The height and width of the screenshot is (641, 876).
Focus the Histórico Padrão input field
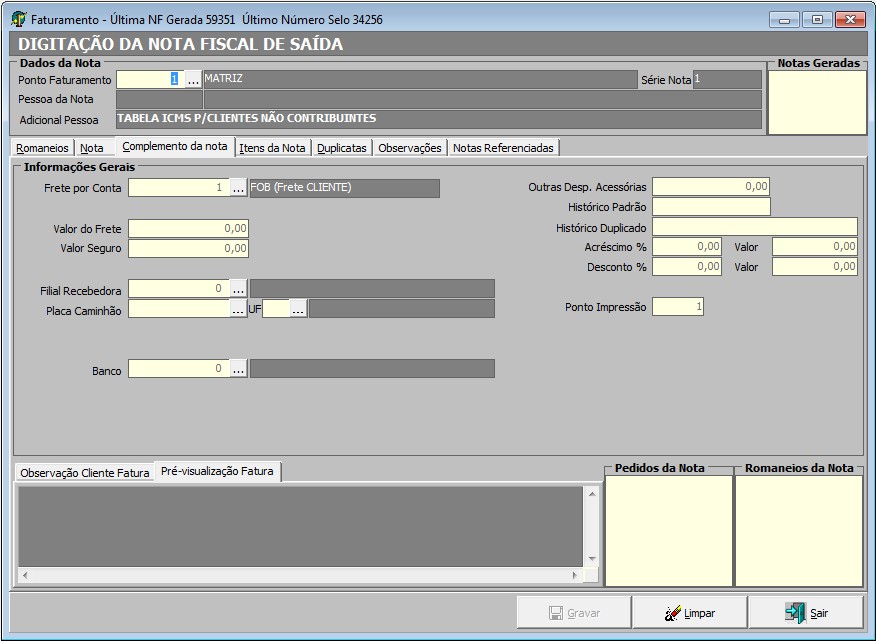point(711,207)
